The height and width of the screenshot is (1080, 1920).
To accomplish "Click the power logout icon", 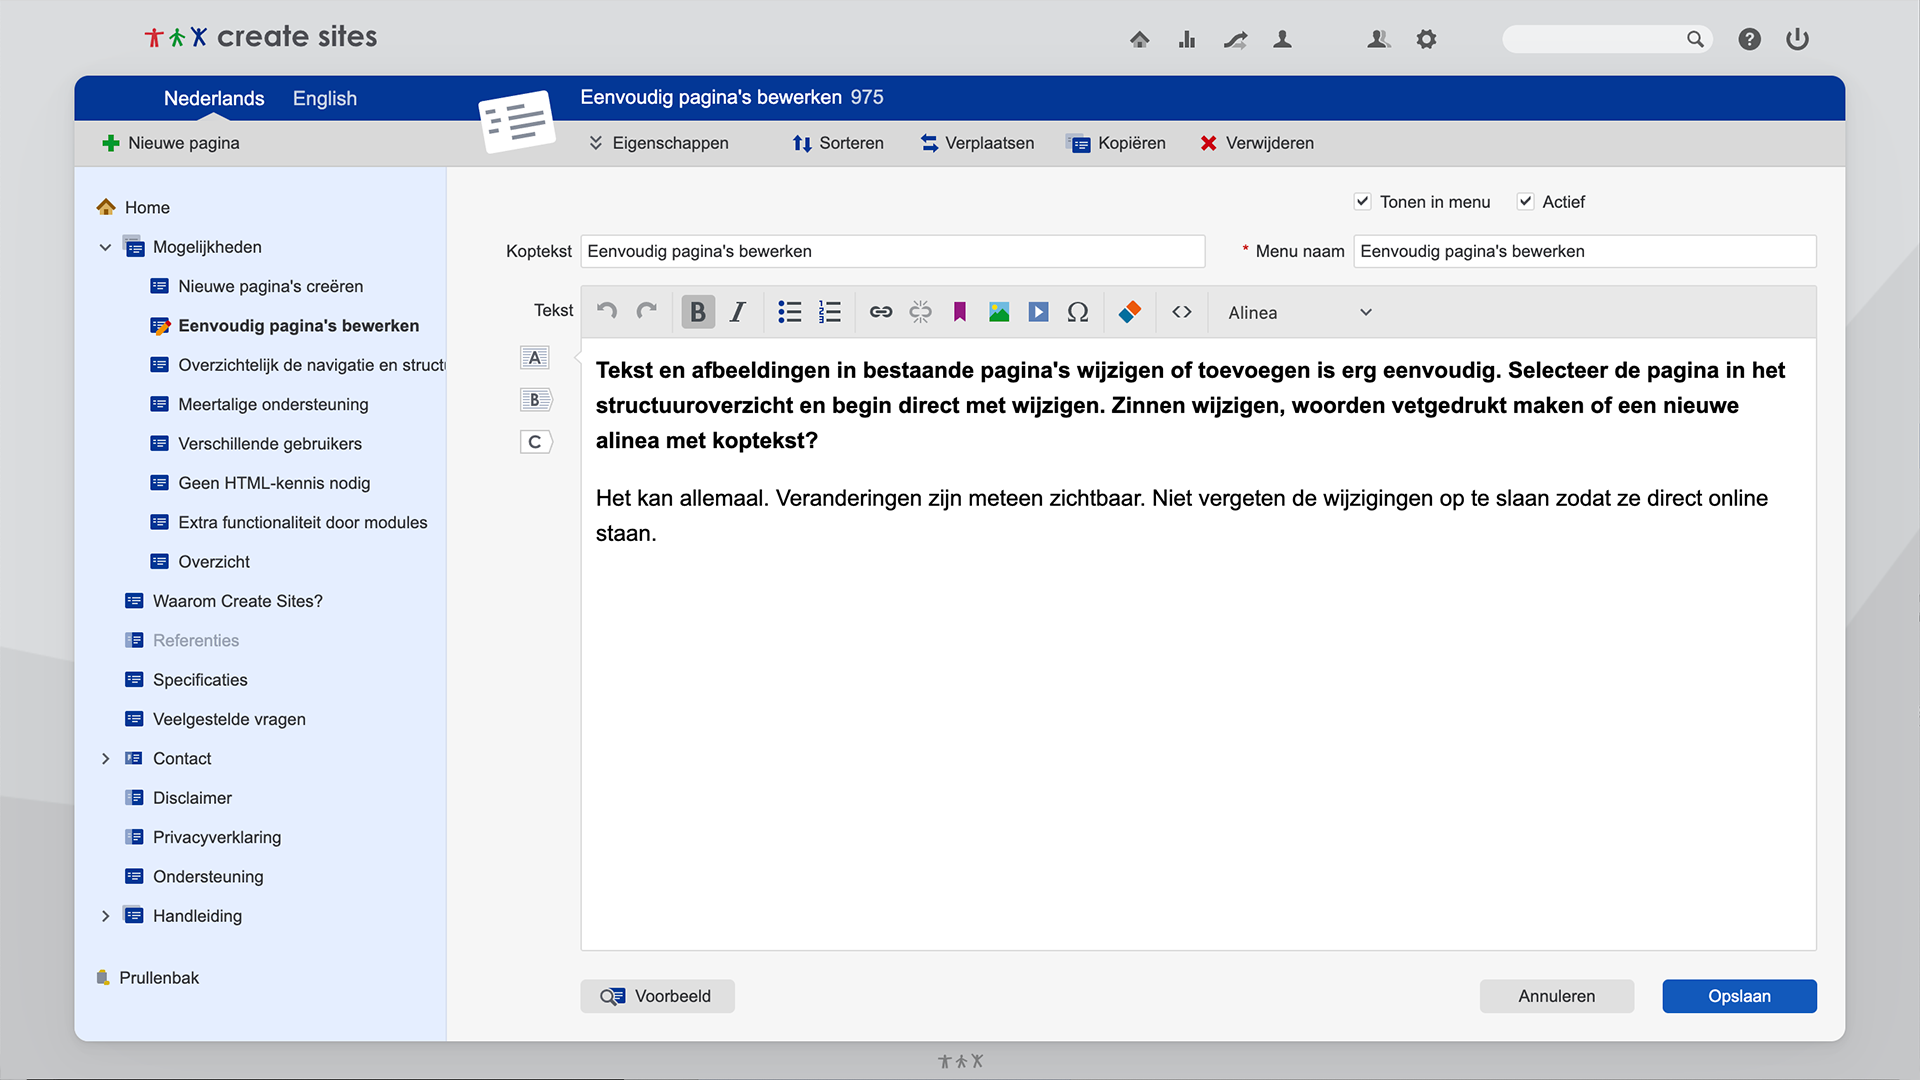I will click(1797, 39).
